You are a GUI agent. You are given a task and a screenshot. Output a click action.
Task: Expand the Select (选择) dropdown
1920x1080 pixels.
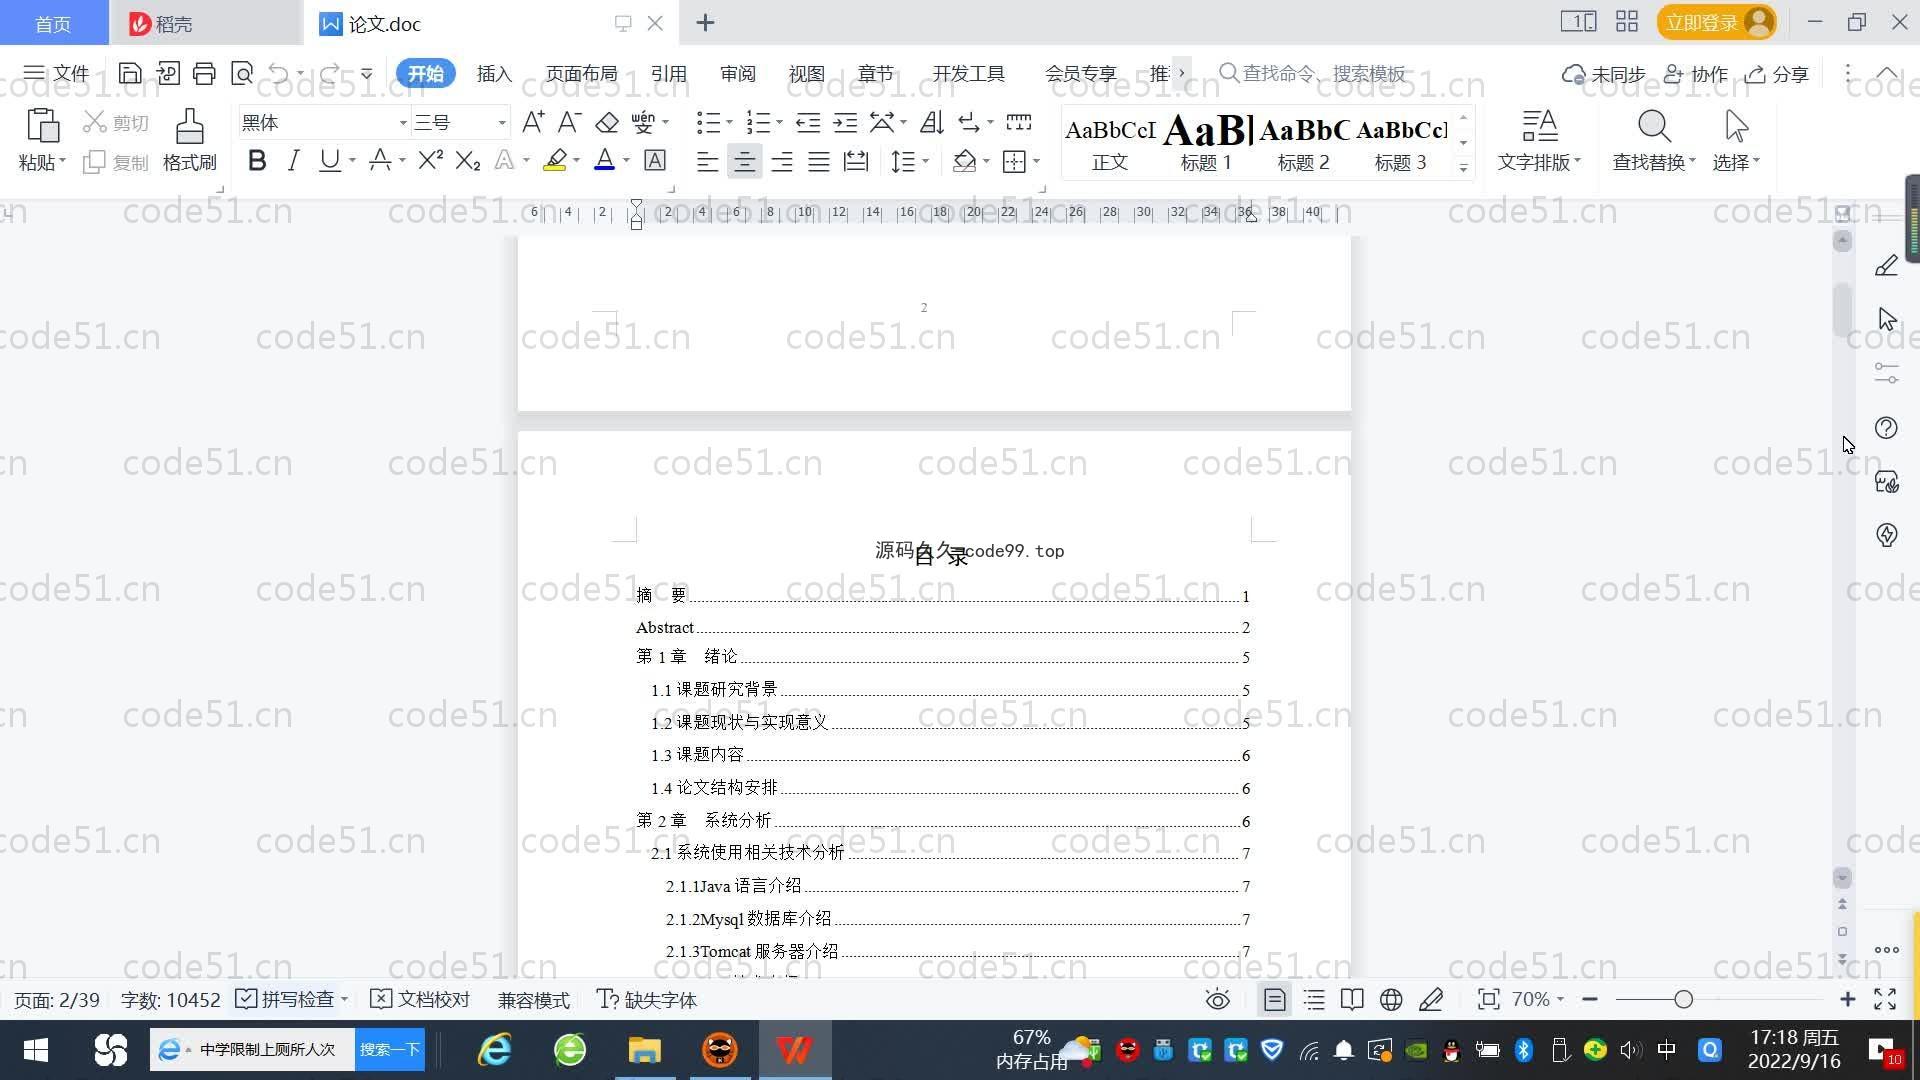coord(1736,162)
